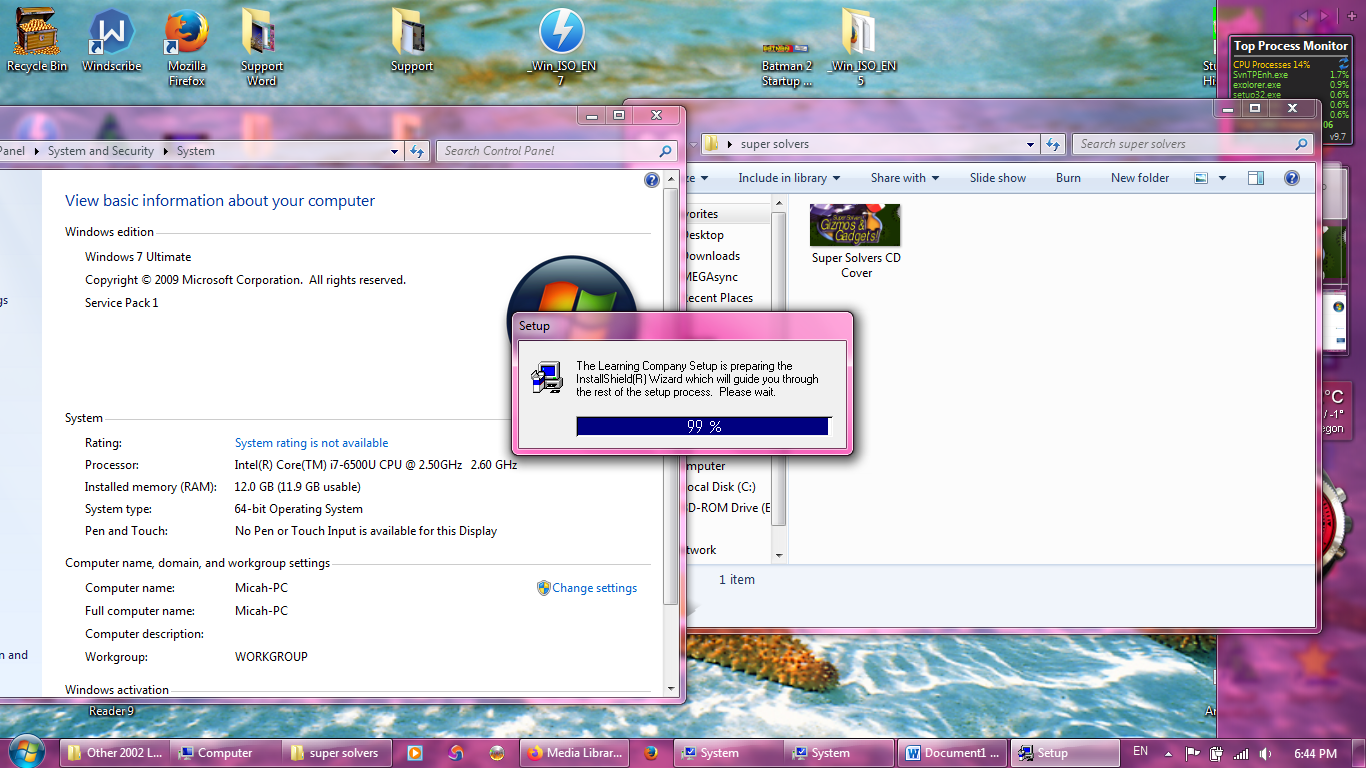Click the refresh icon beside super solvers address
The width and height of the screenshot is (1366, 768).
point(1053,144)
